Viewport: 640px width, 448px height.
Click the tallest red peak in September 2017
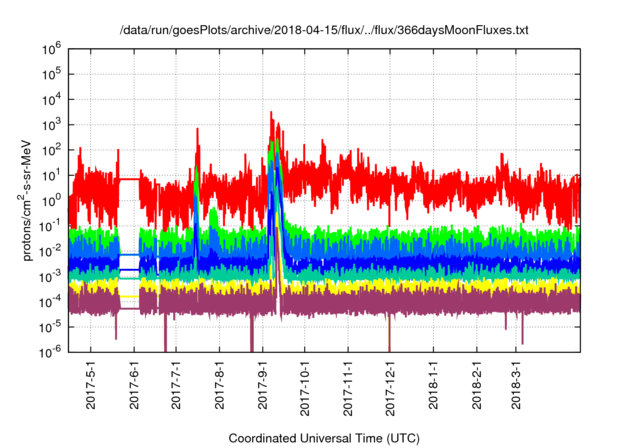pyautogui.click(x=271, y=122)
